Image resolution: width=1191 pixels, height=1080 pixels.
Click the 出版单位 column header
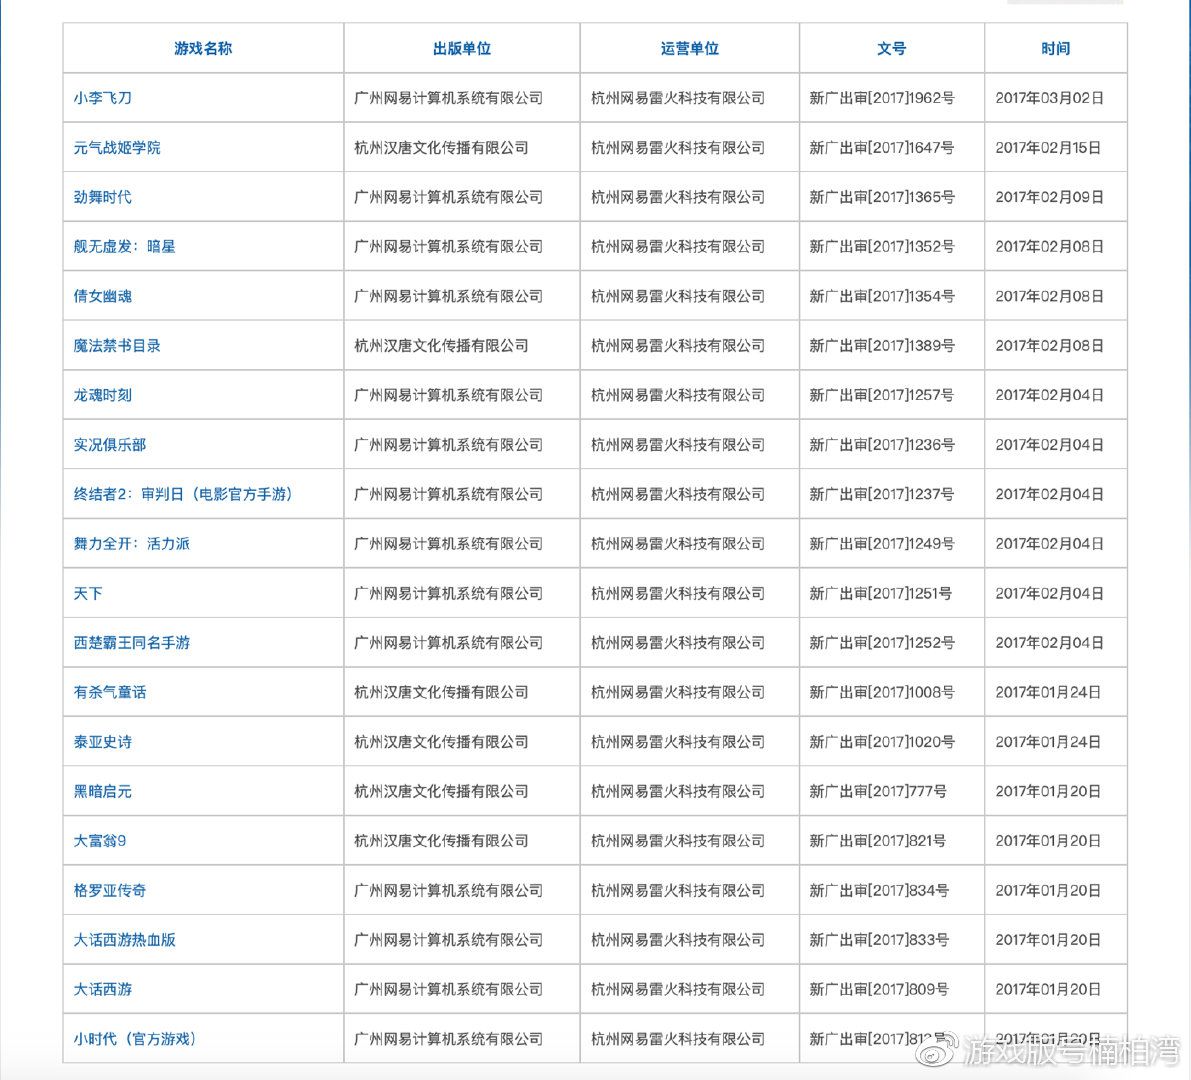tap(462, 49)
